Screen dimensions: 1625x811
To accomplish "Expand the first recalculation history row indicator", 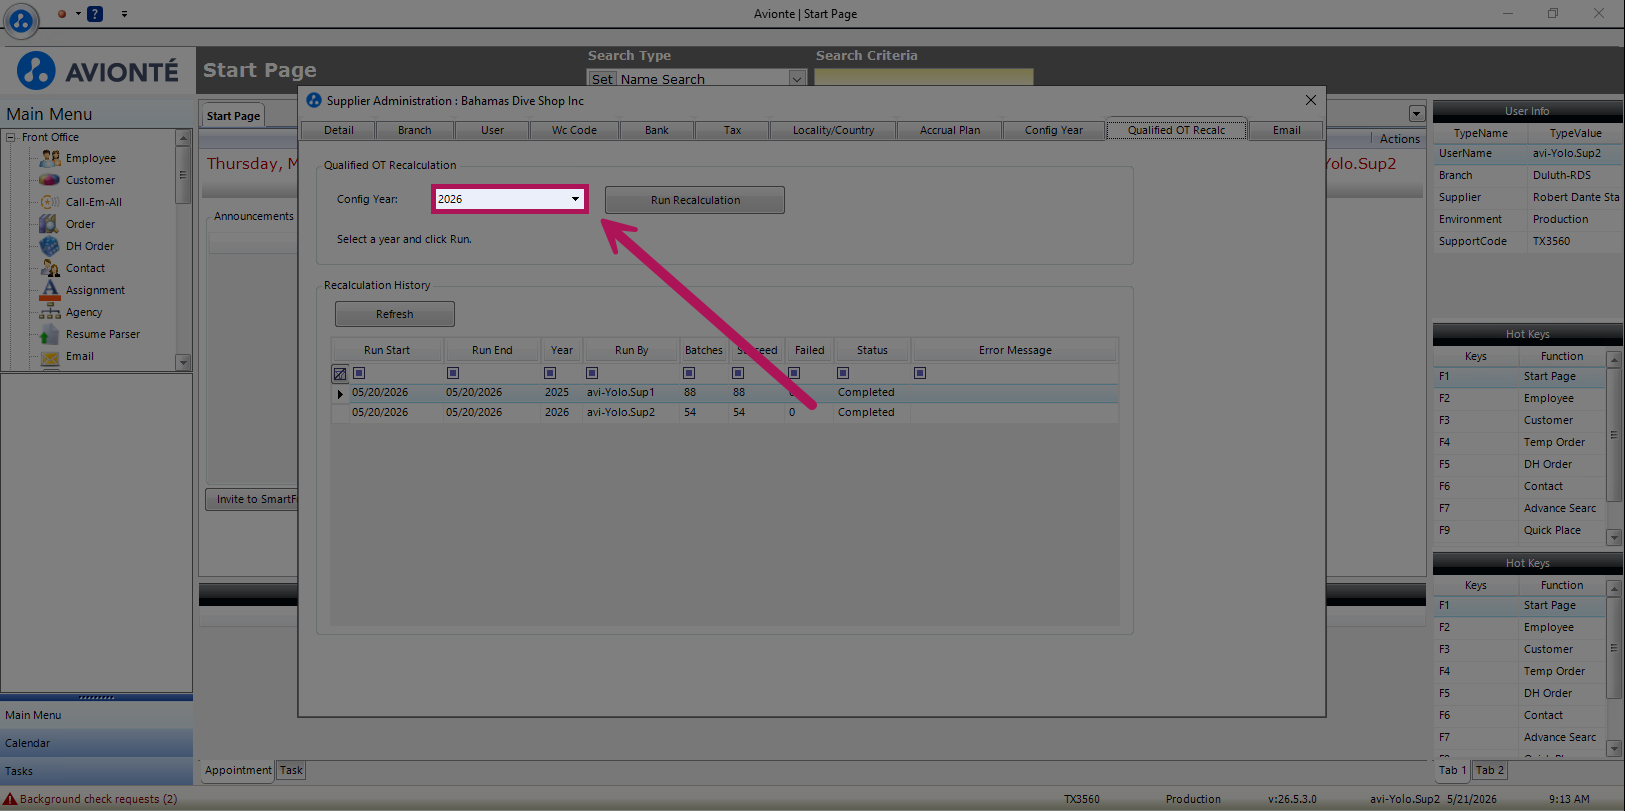I will point(340,393).
